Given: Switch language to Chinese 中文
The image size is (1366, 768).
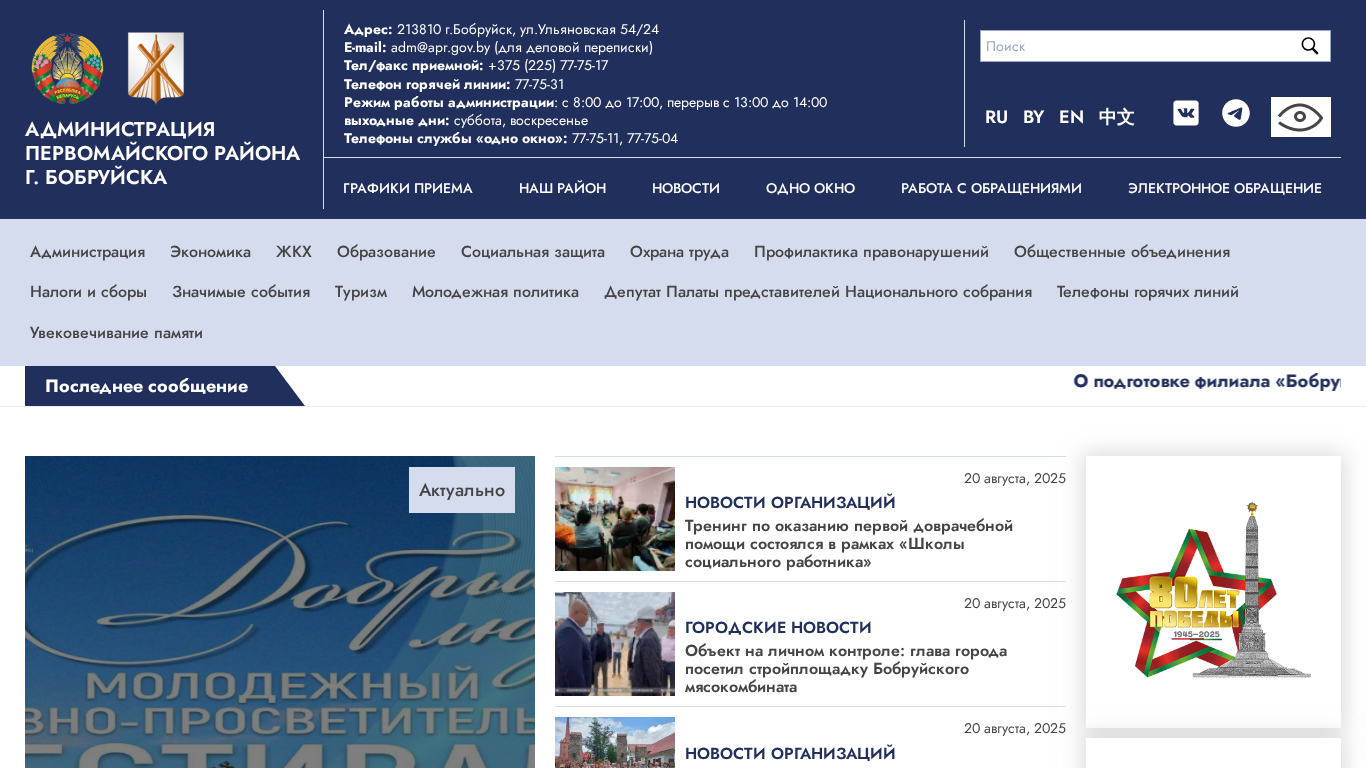Looking at the screenshot, I should tap(1116, 117).
